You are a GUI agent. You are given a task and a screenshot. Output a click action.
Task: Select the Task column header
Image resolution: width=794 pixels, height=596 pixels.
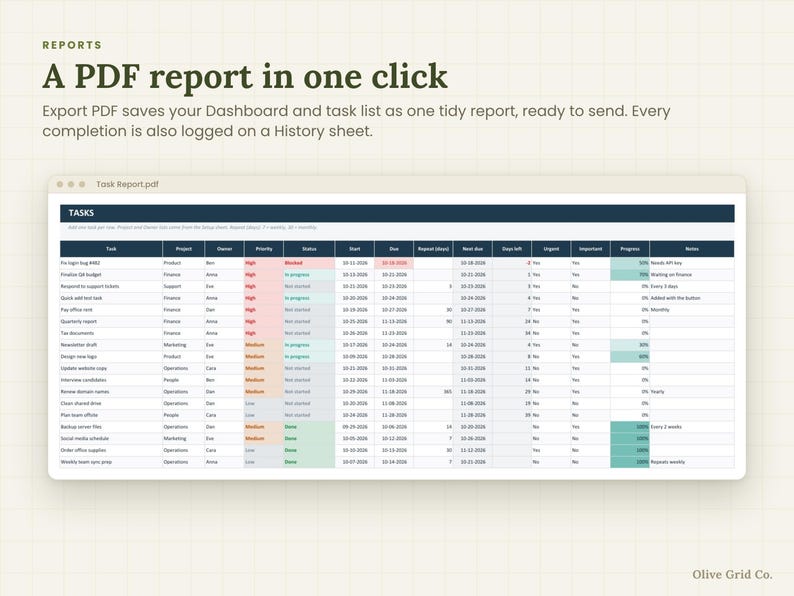point(111,249)
